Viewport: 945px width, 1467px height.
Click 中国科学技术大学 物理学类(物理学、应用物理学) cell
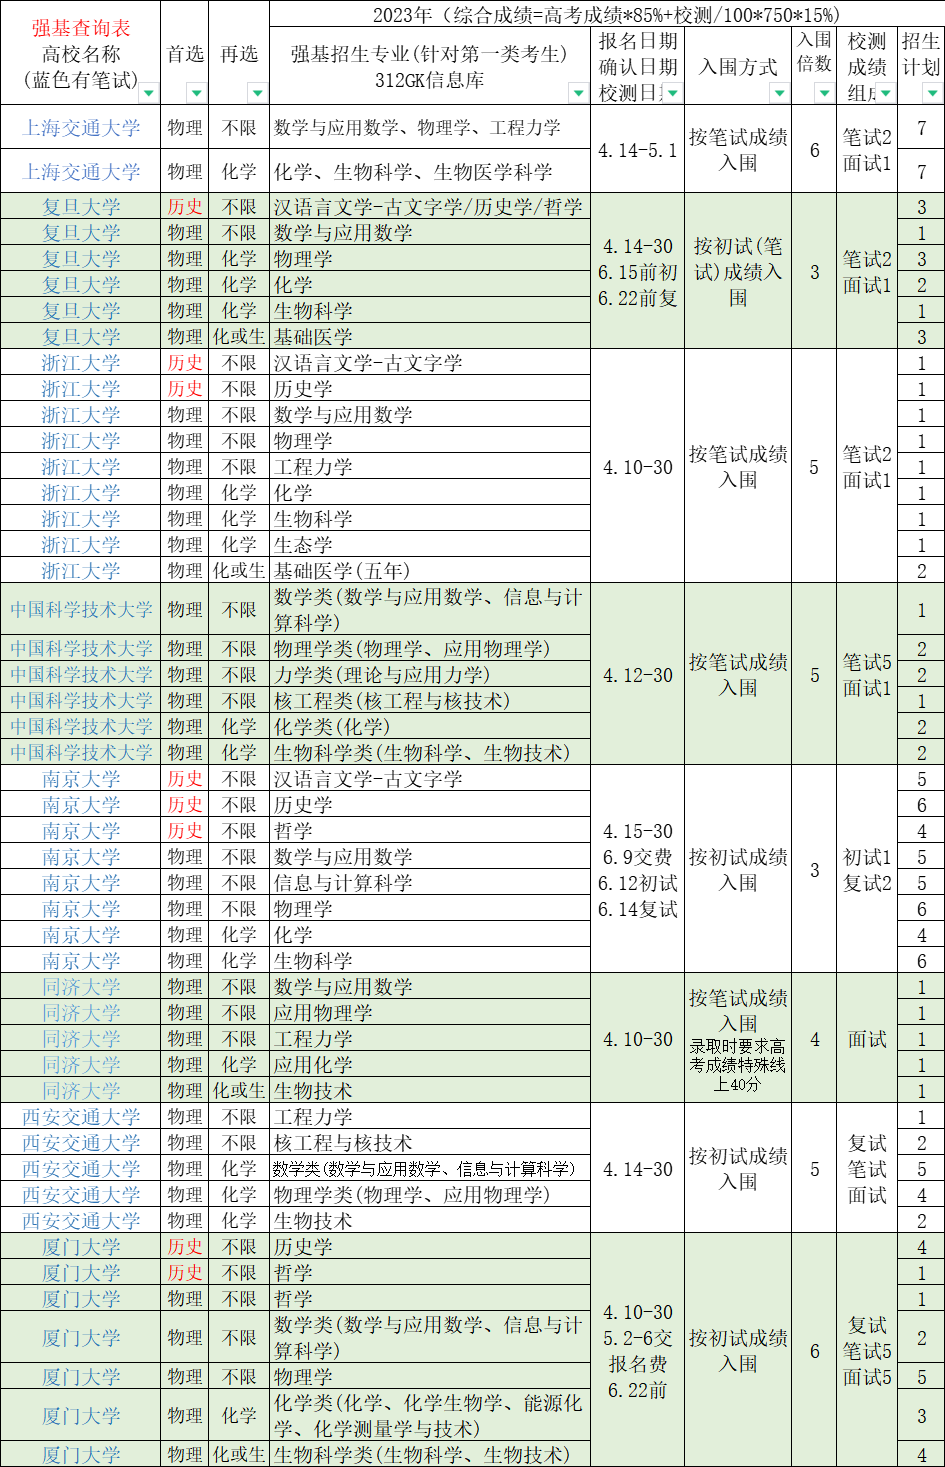(x=430, y=648)
